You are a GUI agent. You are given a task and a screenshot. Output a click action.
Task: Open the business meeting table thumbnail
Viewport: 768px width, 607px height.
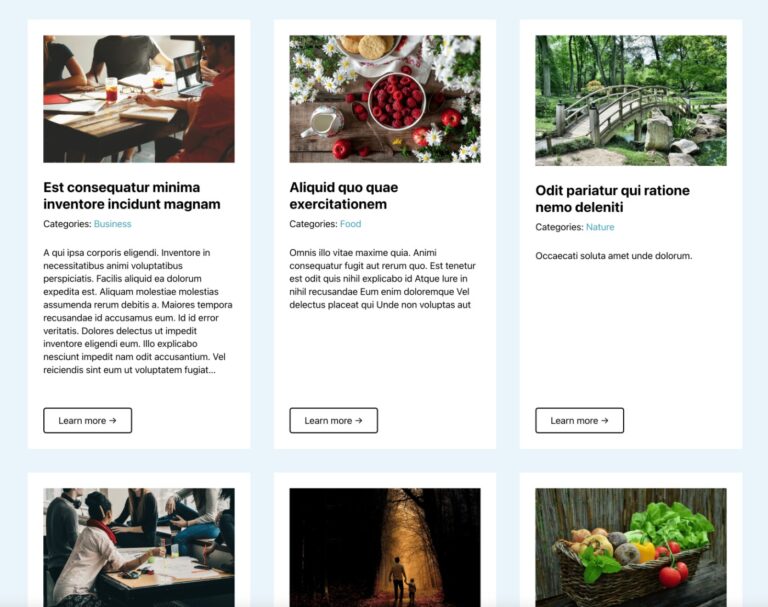pos(139,98)
